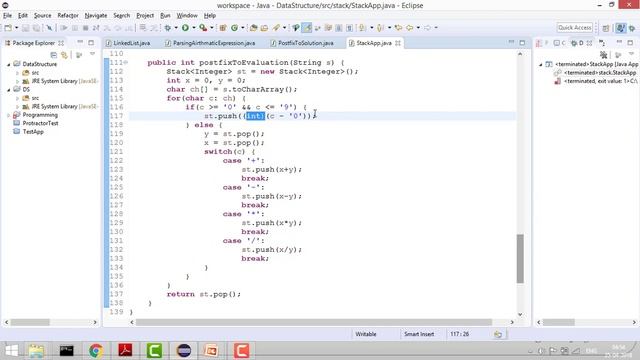
Task: Switch to the Java perspective icon
Action: pos(620,28)
